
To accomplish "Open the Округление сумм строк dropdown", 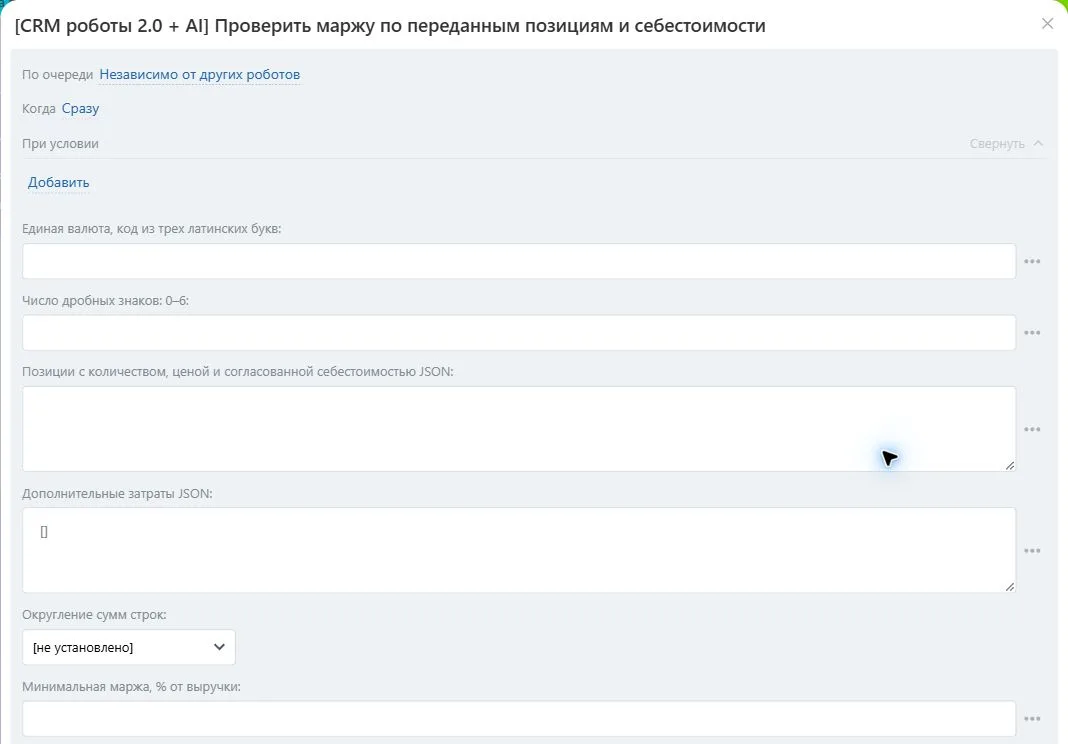I will click(129, 647).
